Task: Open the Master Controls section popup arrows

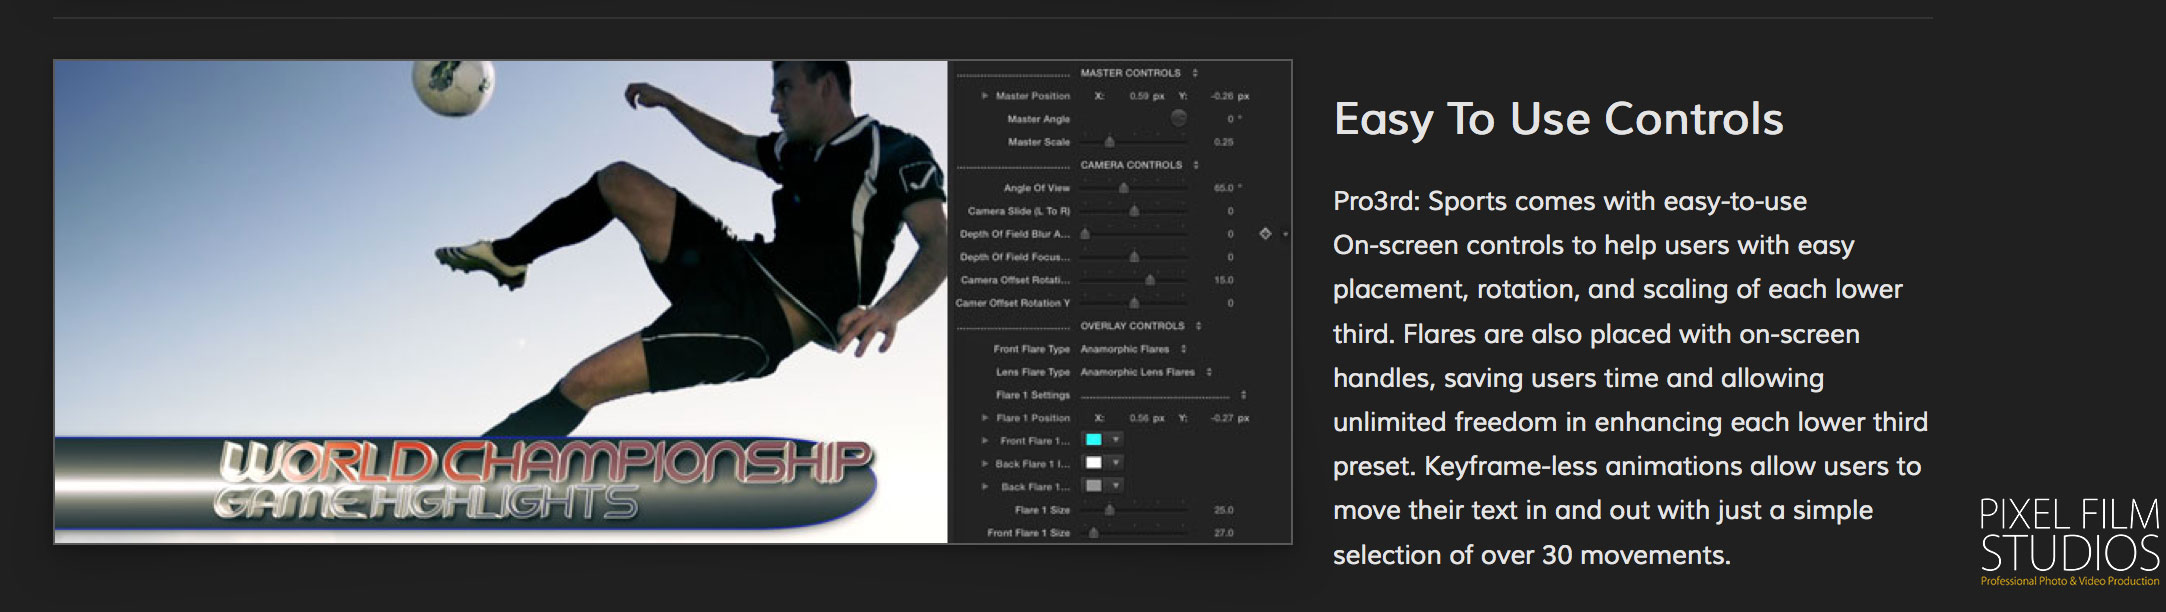Action: [x=1195, y=73]
